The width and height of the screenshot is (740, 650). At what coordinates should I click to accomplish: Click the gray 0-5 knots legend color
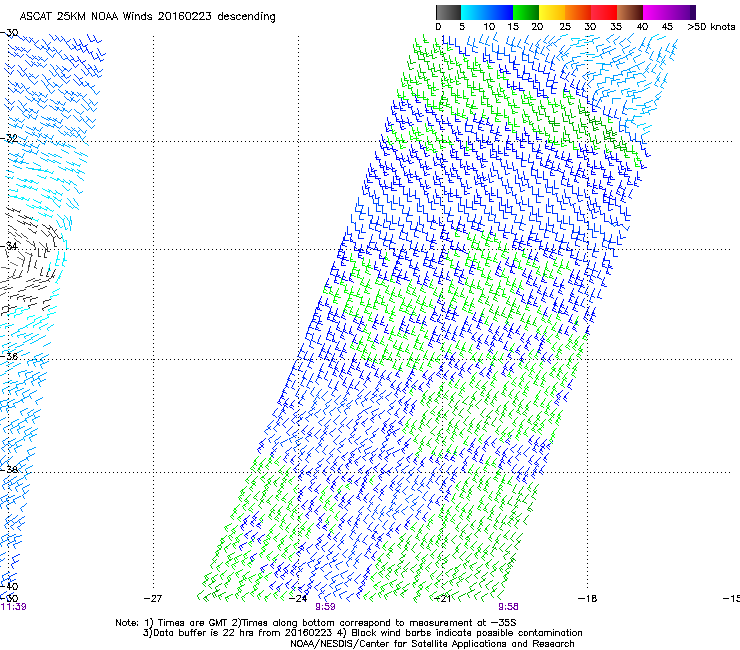[x=448, y=12]
